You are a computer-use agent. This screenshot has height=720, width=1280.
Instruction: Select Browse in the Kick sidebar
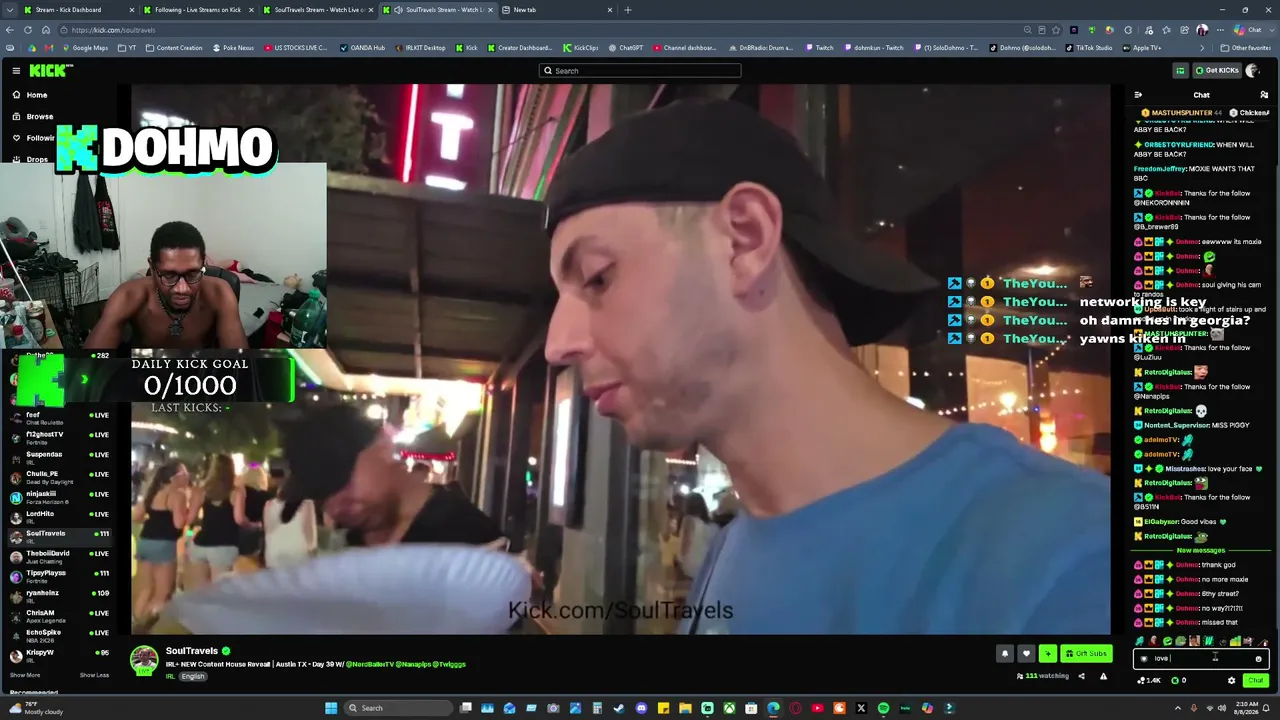(40, 117)
